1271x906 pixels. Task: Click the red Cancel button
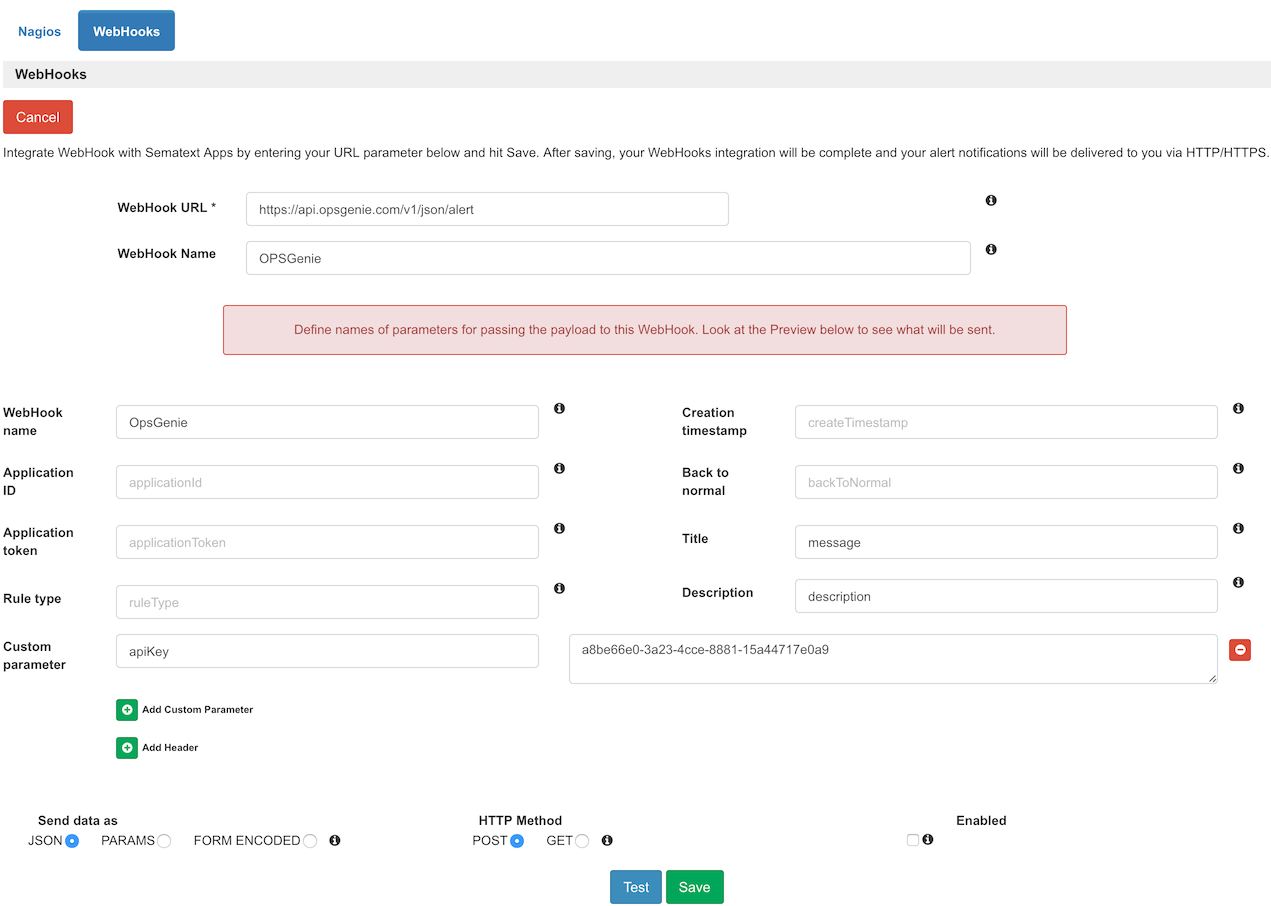coord(38,117)
